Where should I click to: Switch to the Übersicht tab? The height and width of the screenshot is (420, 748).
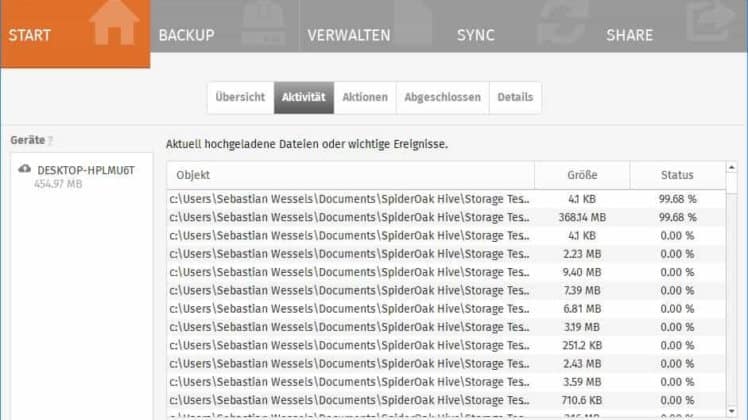[x=240, y=97]
